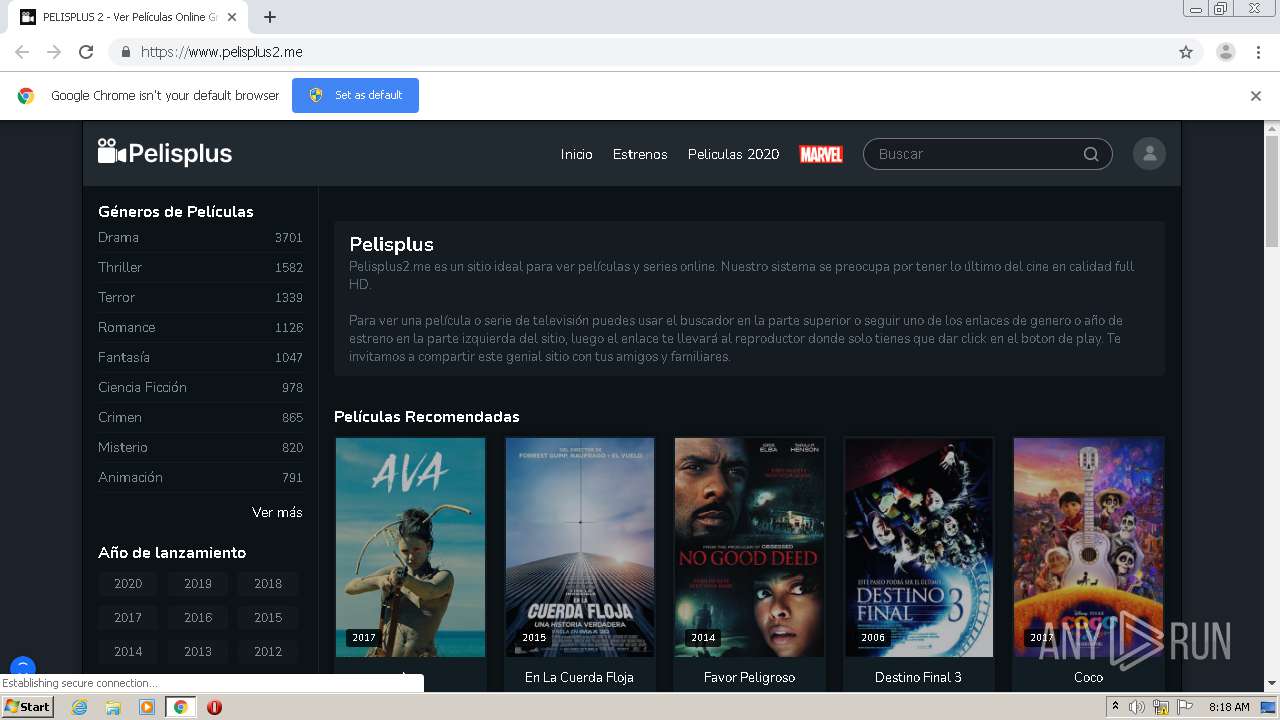
Task: Filter by year 2014
Action: 128,652
